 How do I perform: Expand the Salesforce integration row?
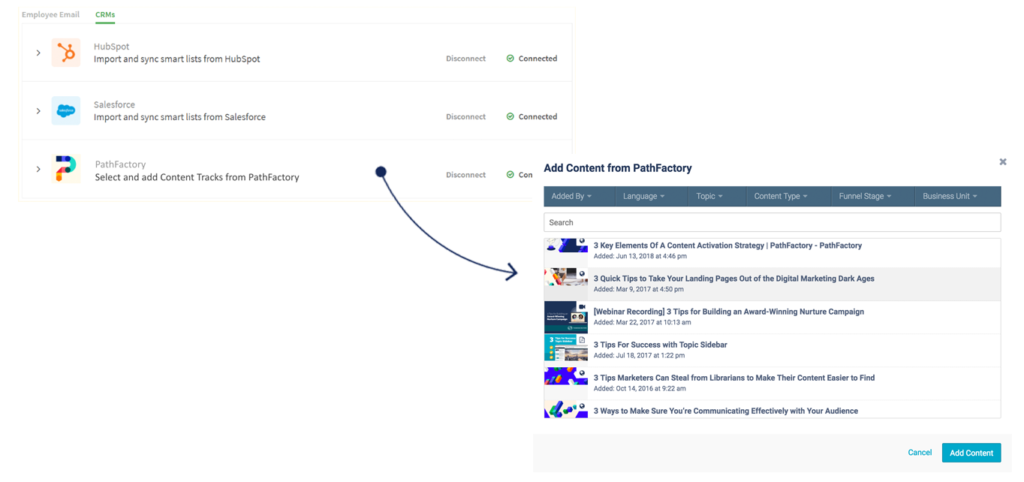(38, 110)
